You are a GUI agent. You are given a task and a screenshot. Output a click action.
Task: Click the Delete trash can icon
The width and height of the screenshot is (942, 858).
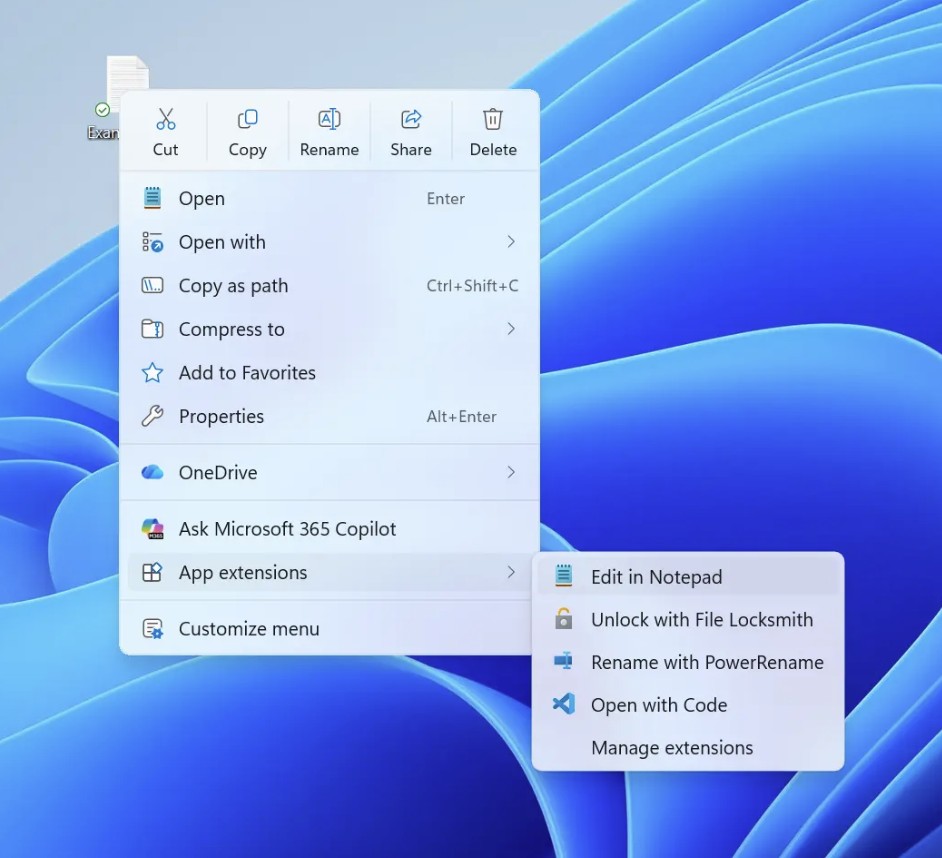coord(493,119)
